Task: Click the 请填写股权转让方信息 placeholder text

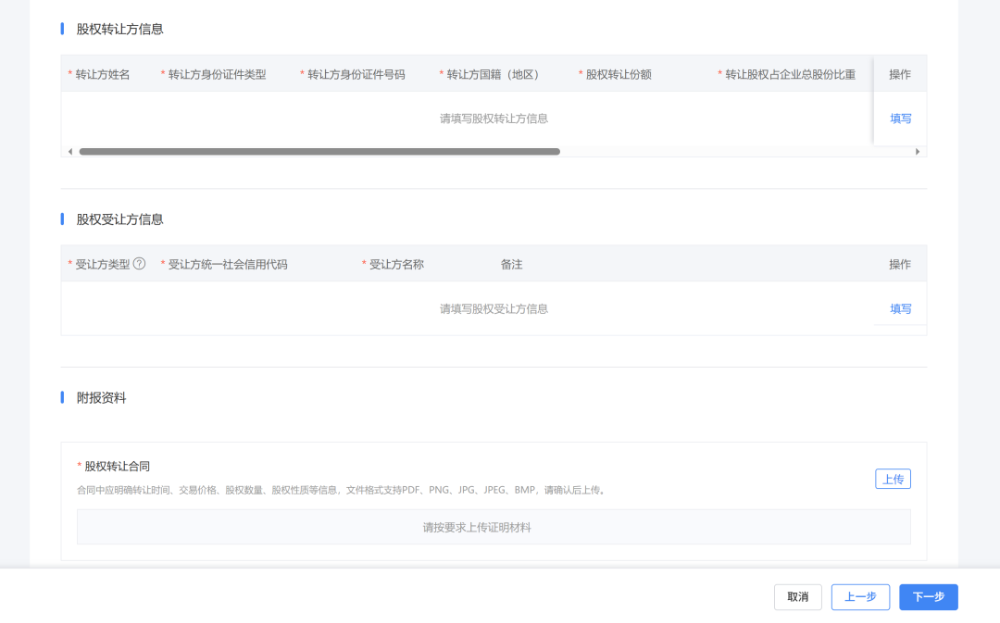Action: click(494, 119)
